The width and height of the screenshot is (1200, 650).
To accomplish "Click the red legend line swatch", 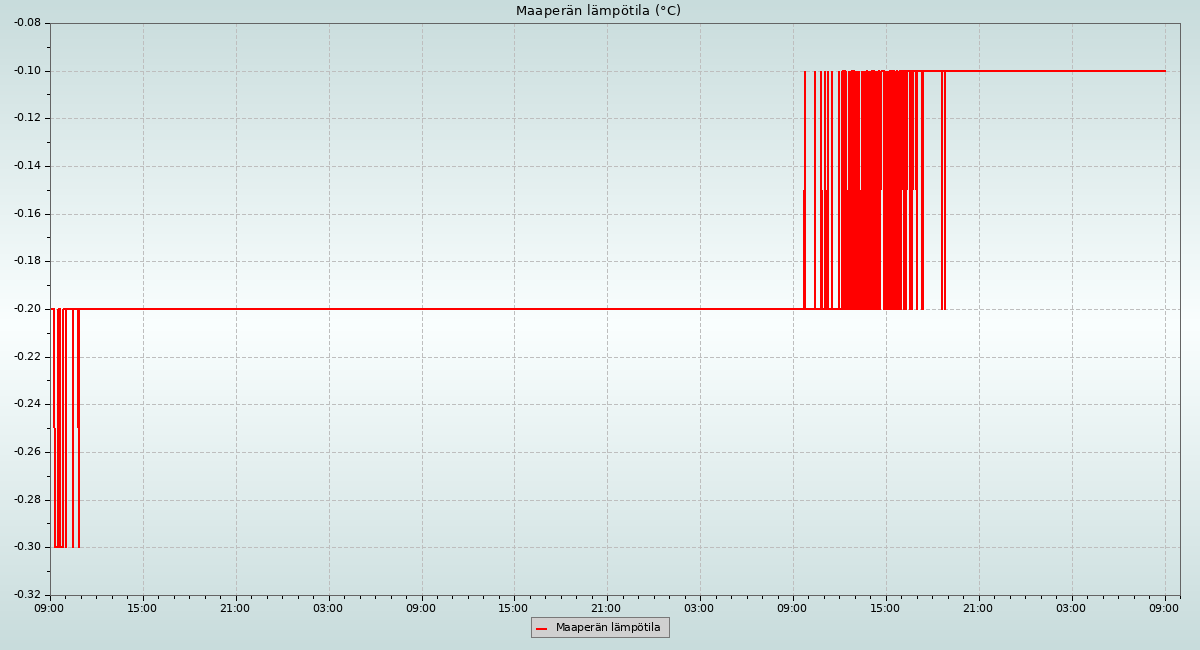I will pyautogui.click(x=541, y=628).
